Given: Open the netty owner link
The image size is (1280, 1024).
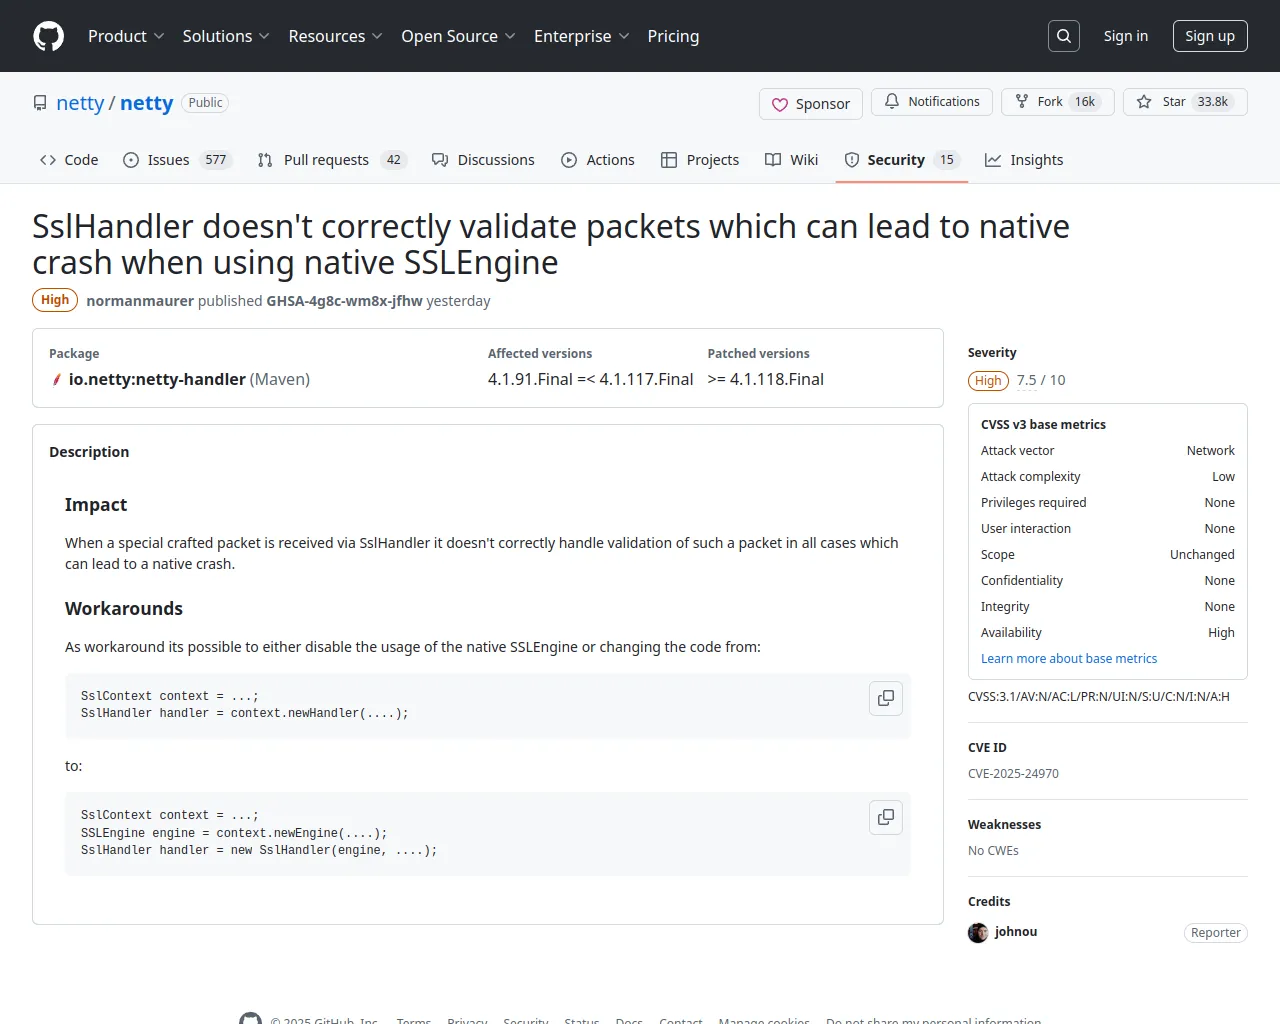Looking at the screenshot, I should [80, 103].
